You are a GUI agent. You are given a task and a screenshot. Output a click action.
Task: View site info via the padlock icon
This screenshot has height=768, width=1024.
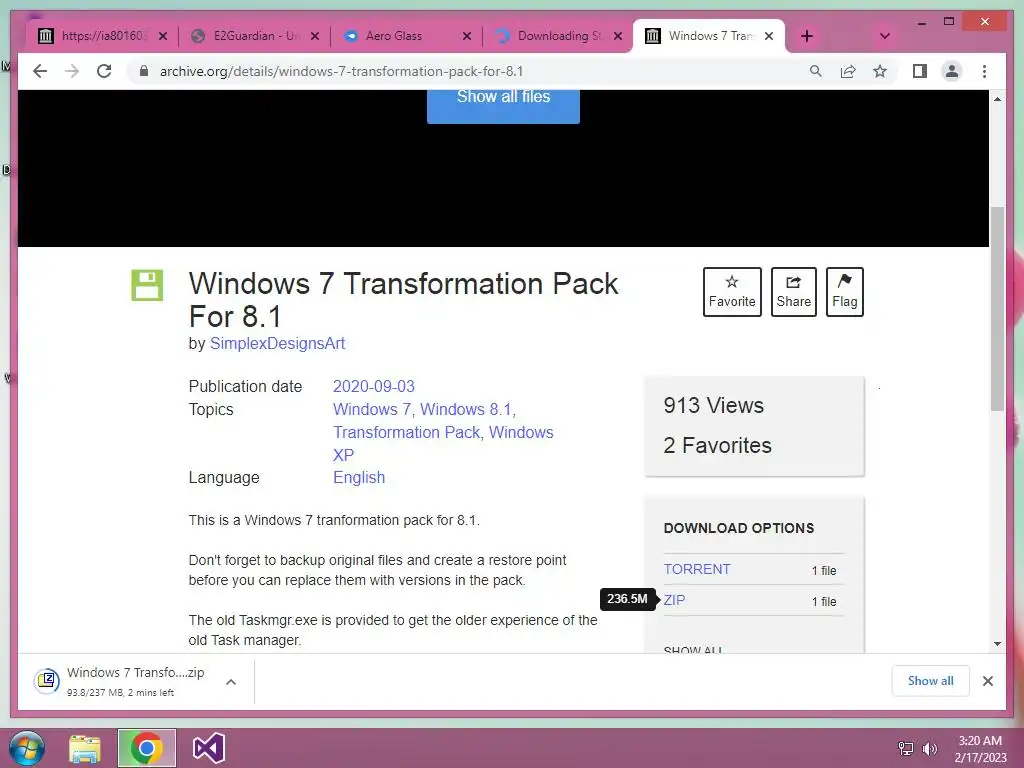click(144, 71)
